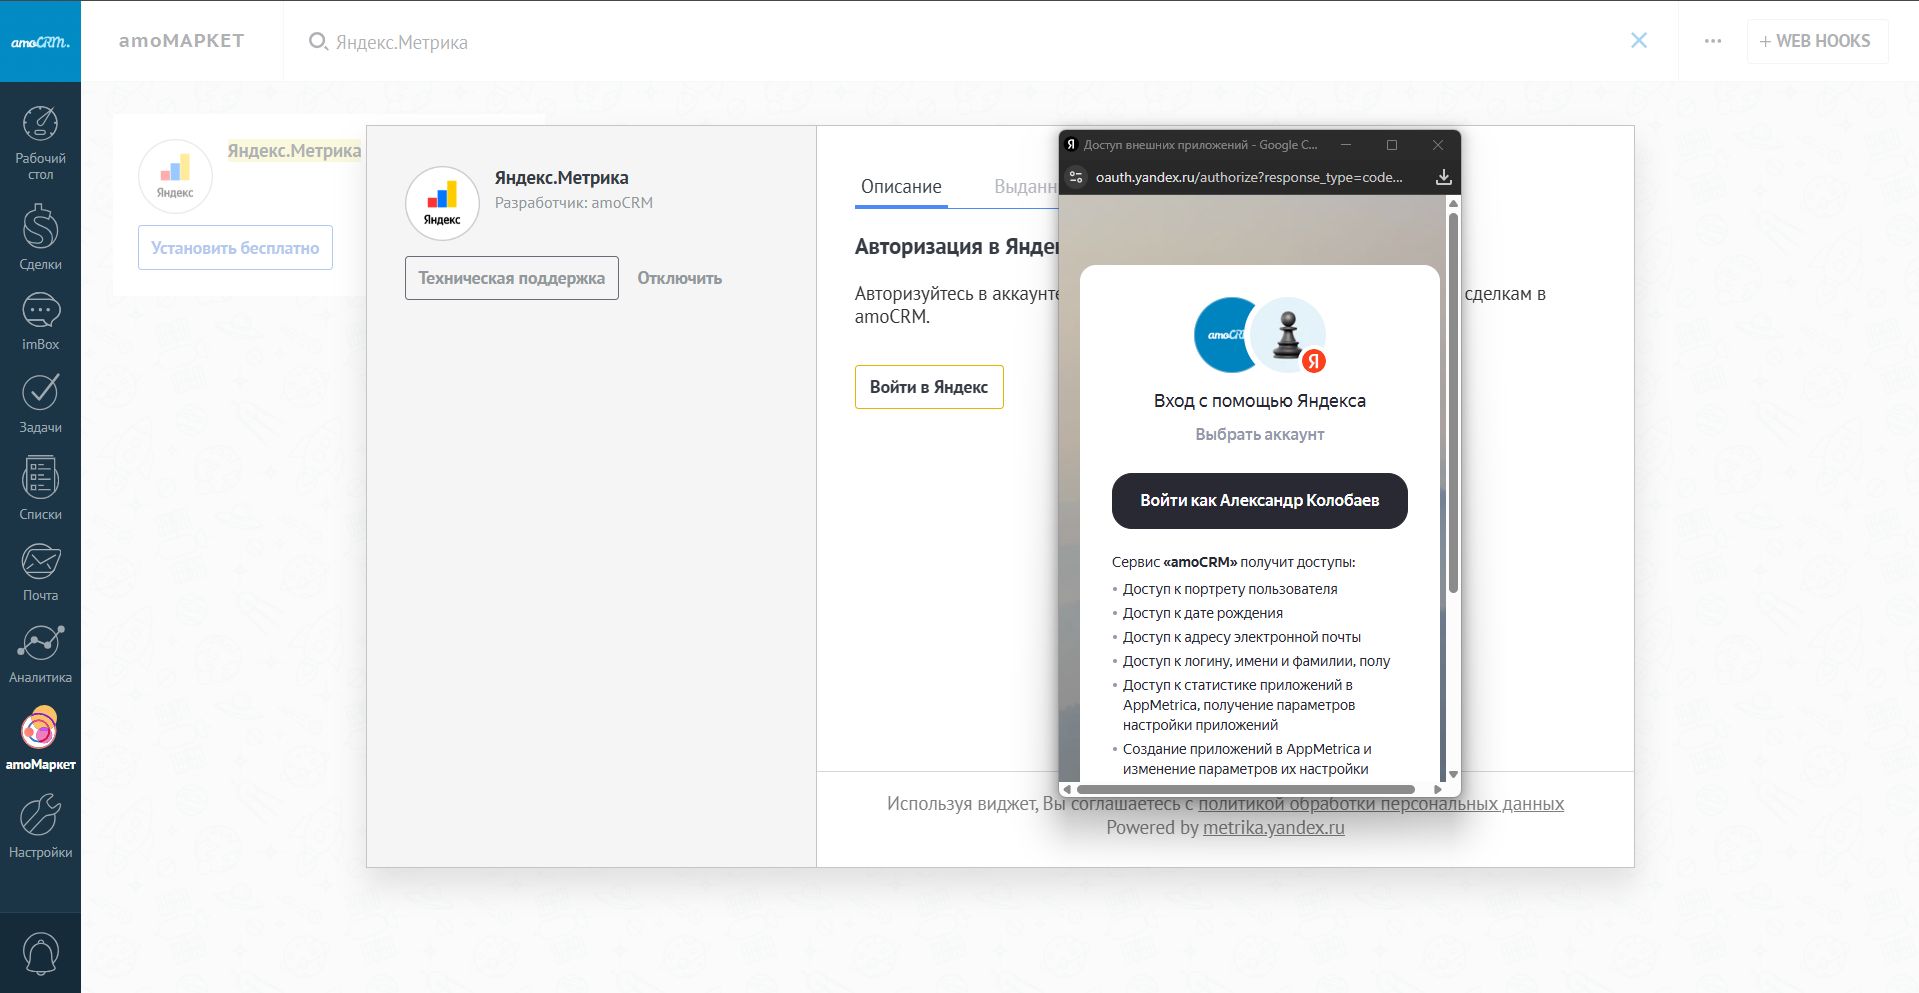Click Техническая поддержка button

point(511,278)
